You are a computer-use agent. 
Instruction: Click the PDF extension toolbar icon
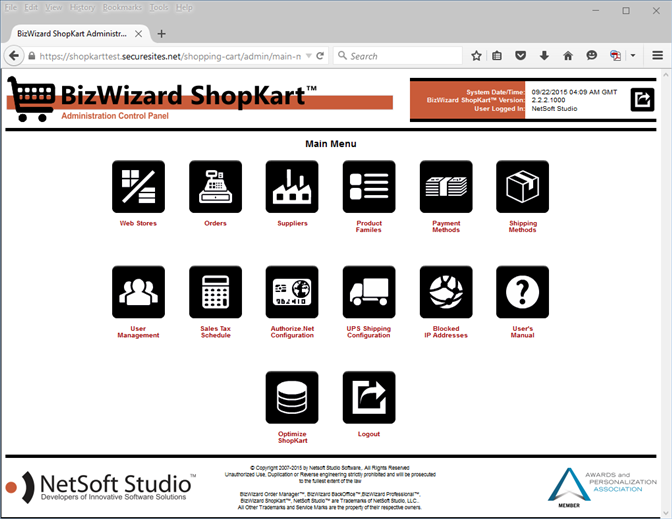(615, 56)
